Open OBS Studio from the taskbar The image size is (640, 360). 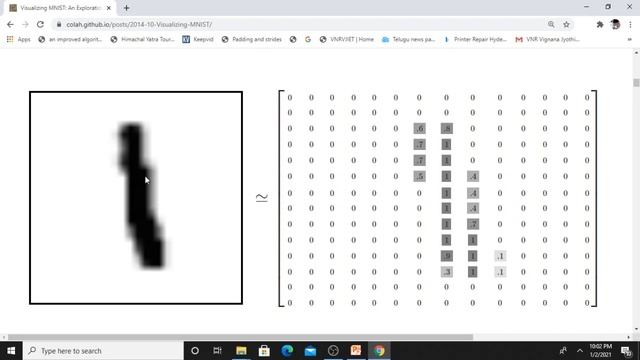pyautogui.click(x=333, y=351)
